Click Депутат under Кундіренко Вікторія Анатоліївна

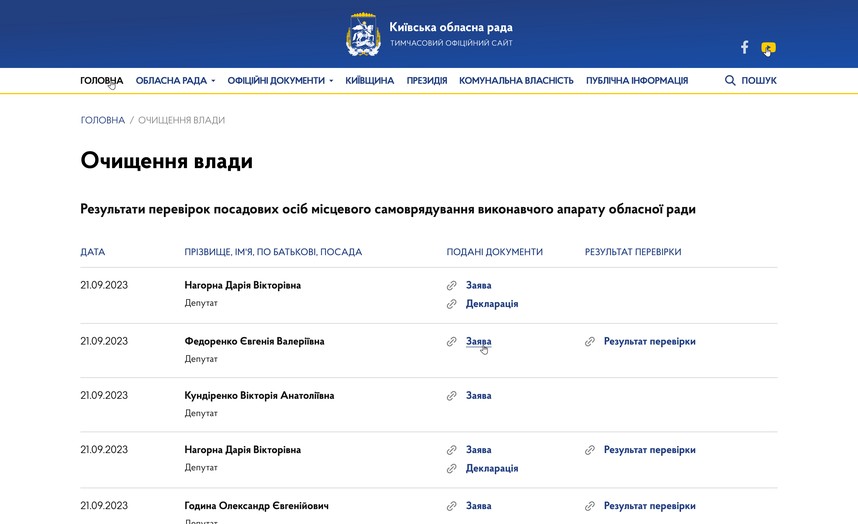[x=201, y=414]
